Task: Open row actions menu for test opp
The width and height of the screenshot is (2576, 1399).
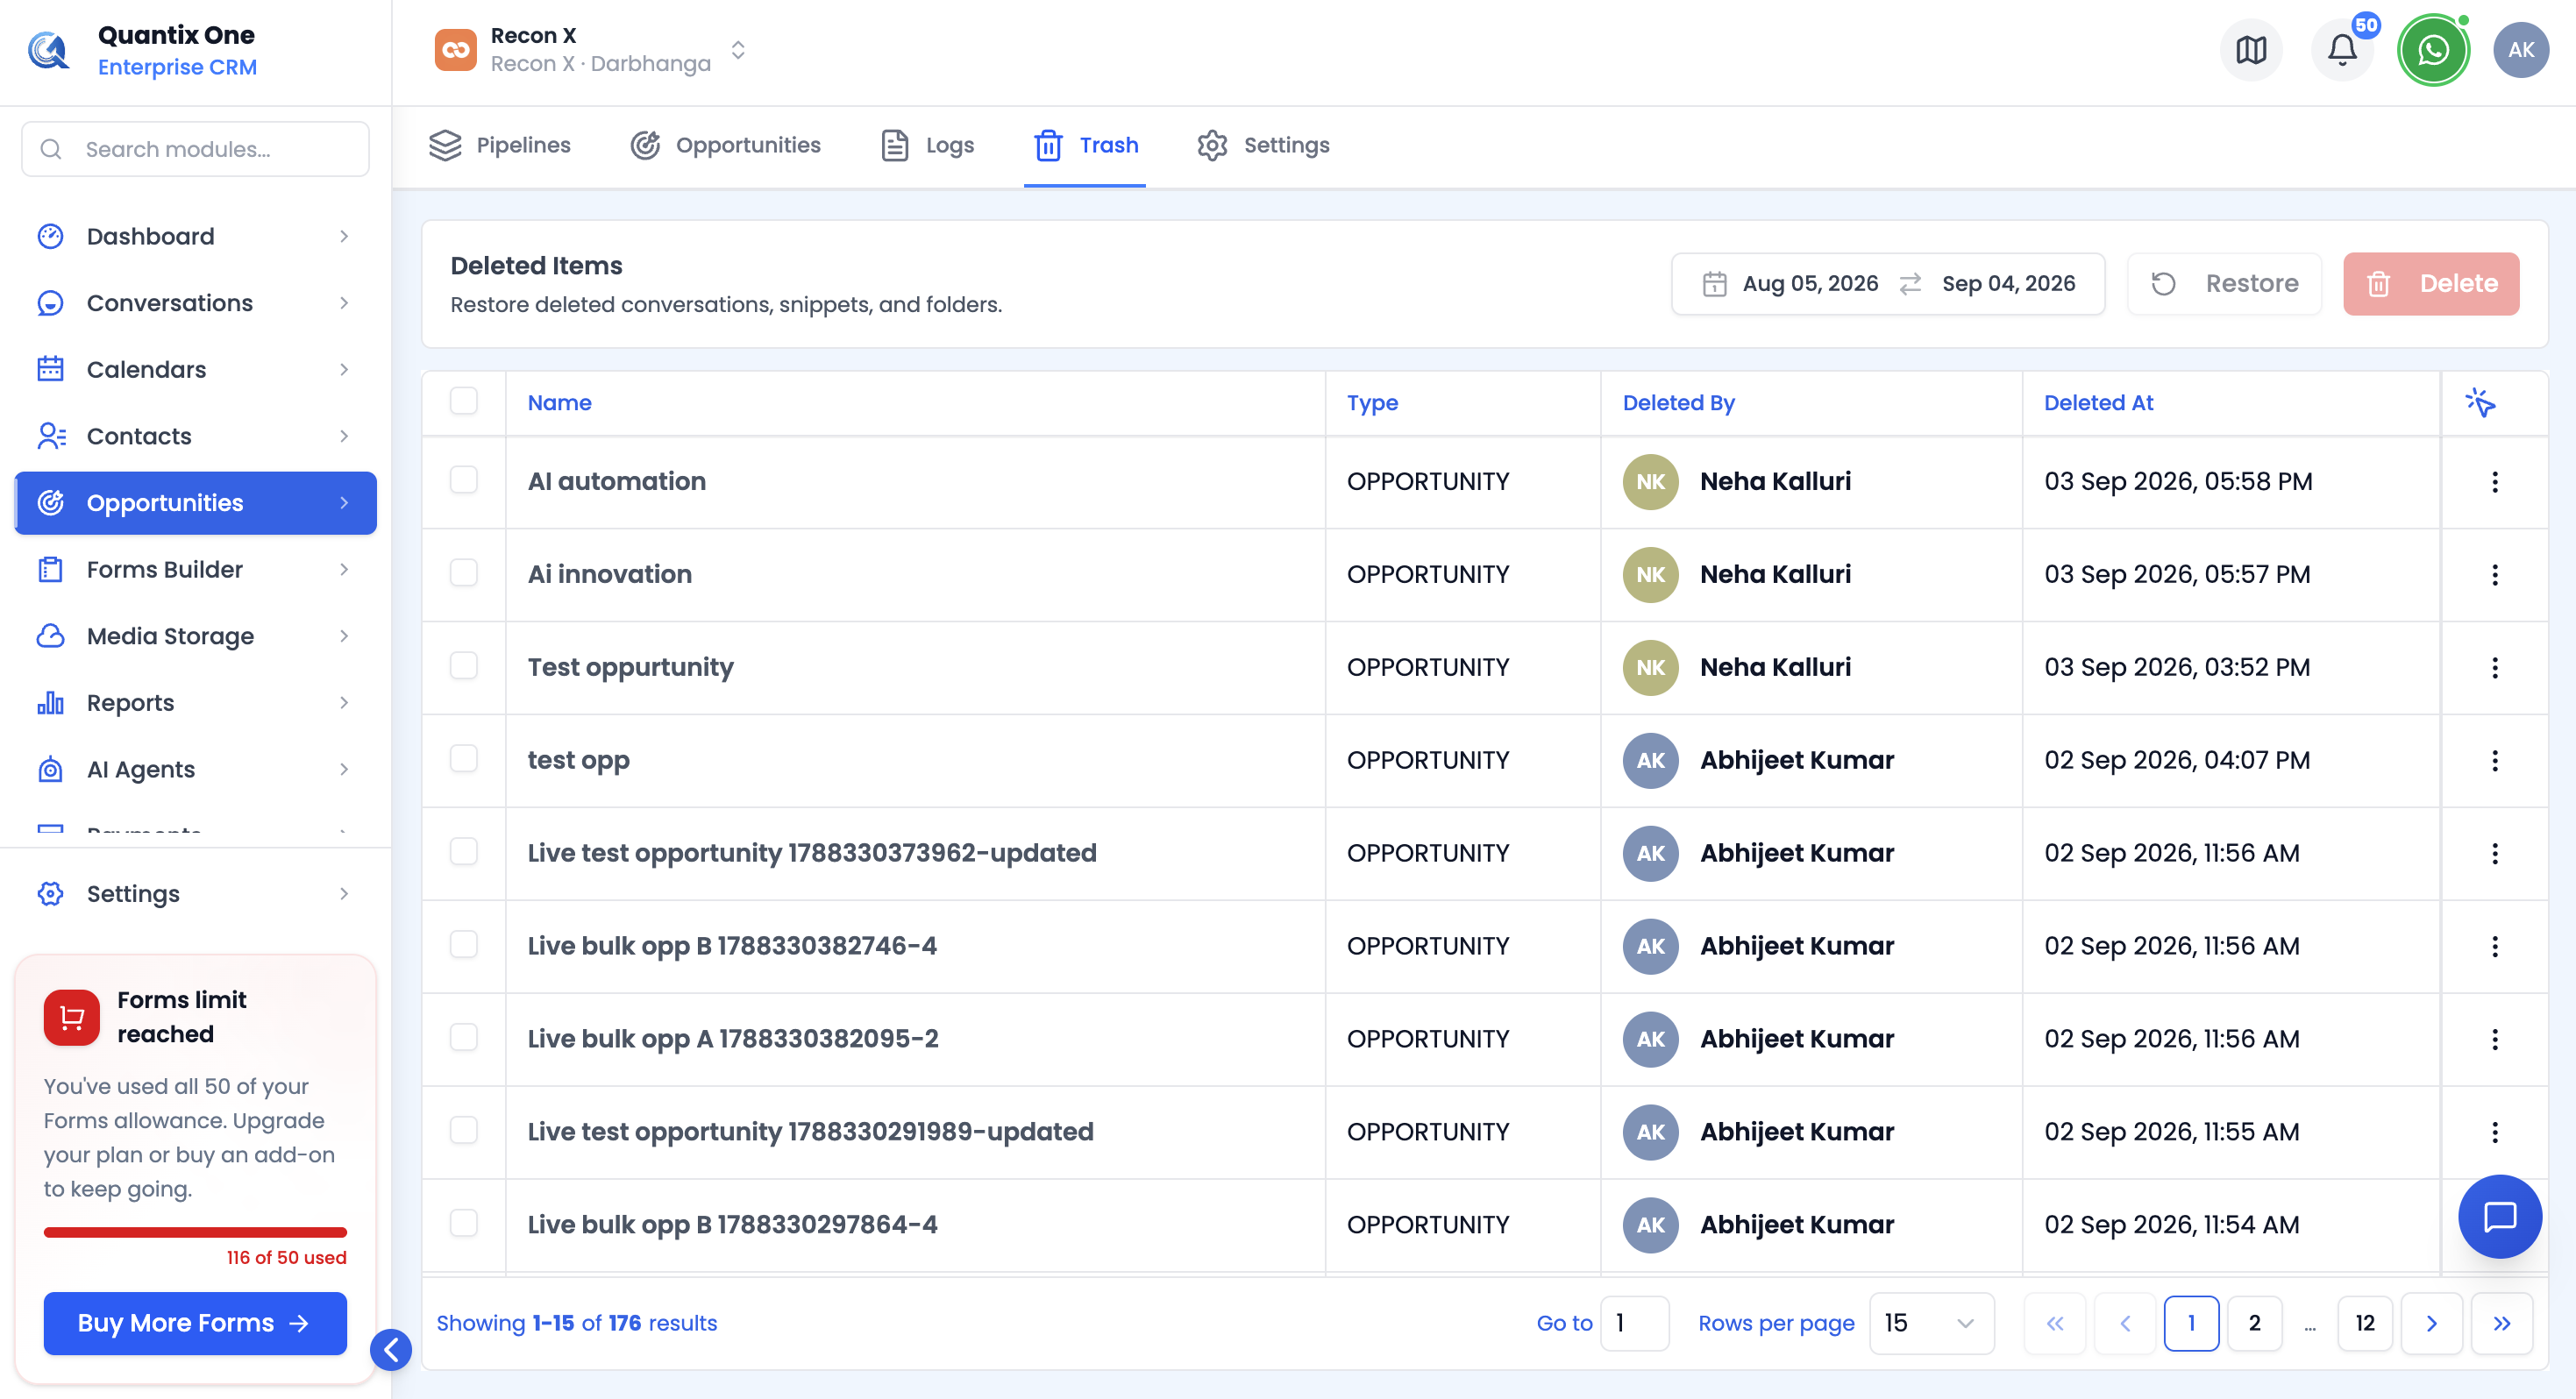Action: (x=2494, y=761)
